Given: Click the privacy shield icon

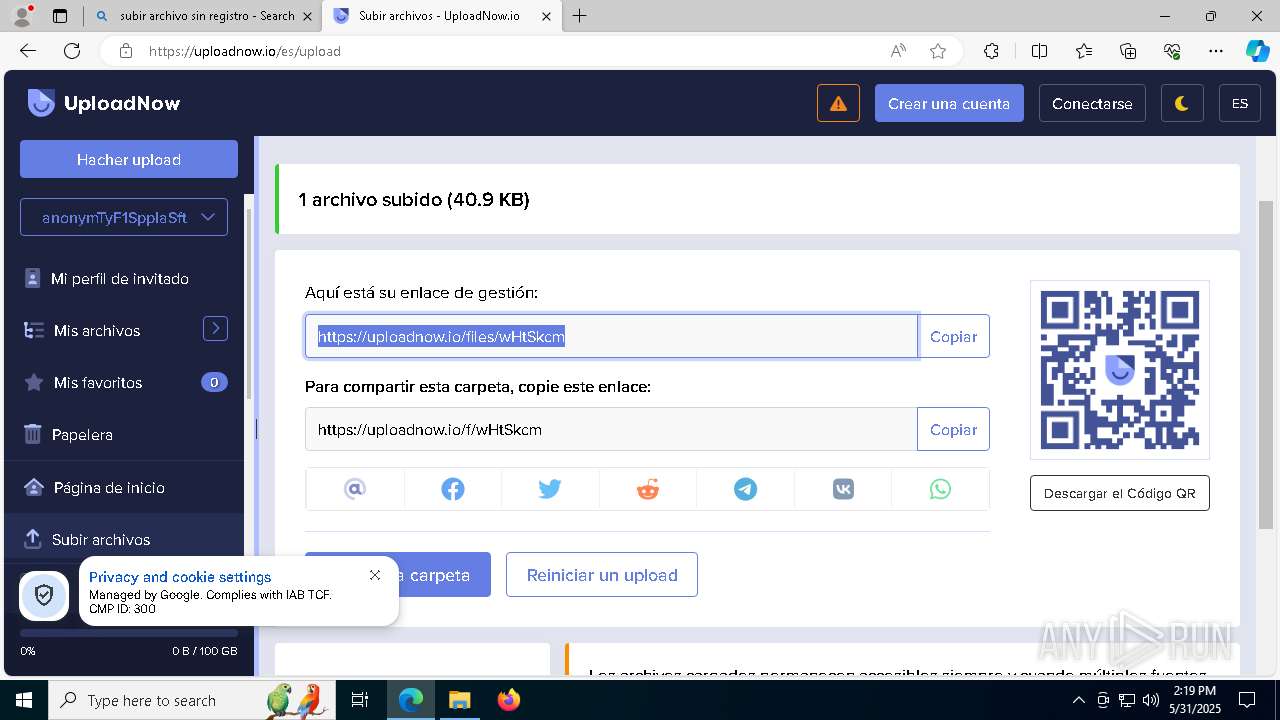Looking at the screenshot, I should (x=44, y=596).
